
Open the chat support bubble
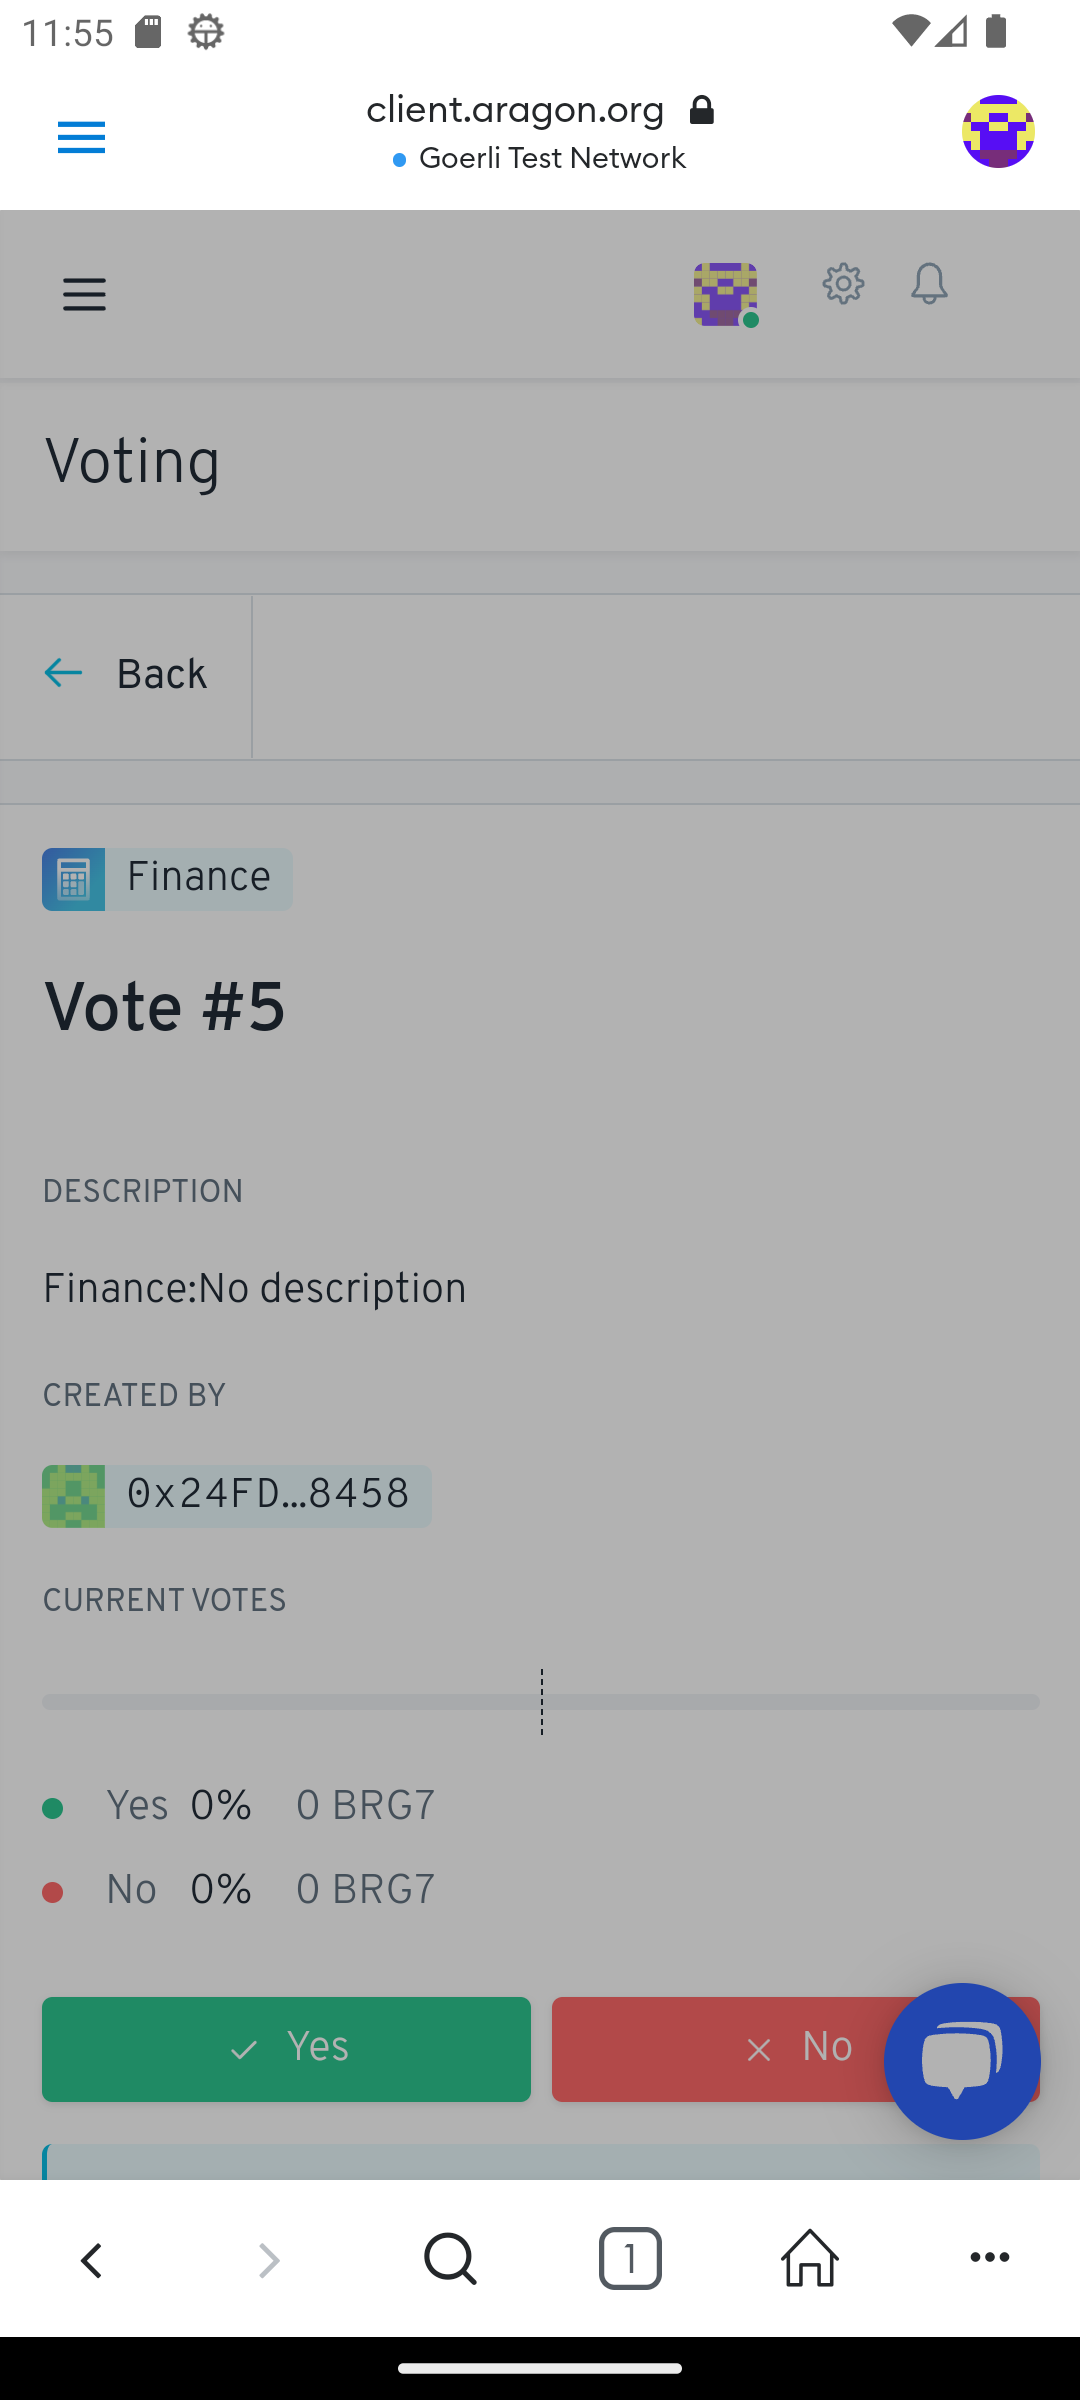tap(961, 2061)
